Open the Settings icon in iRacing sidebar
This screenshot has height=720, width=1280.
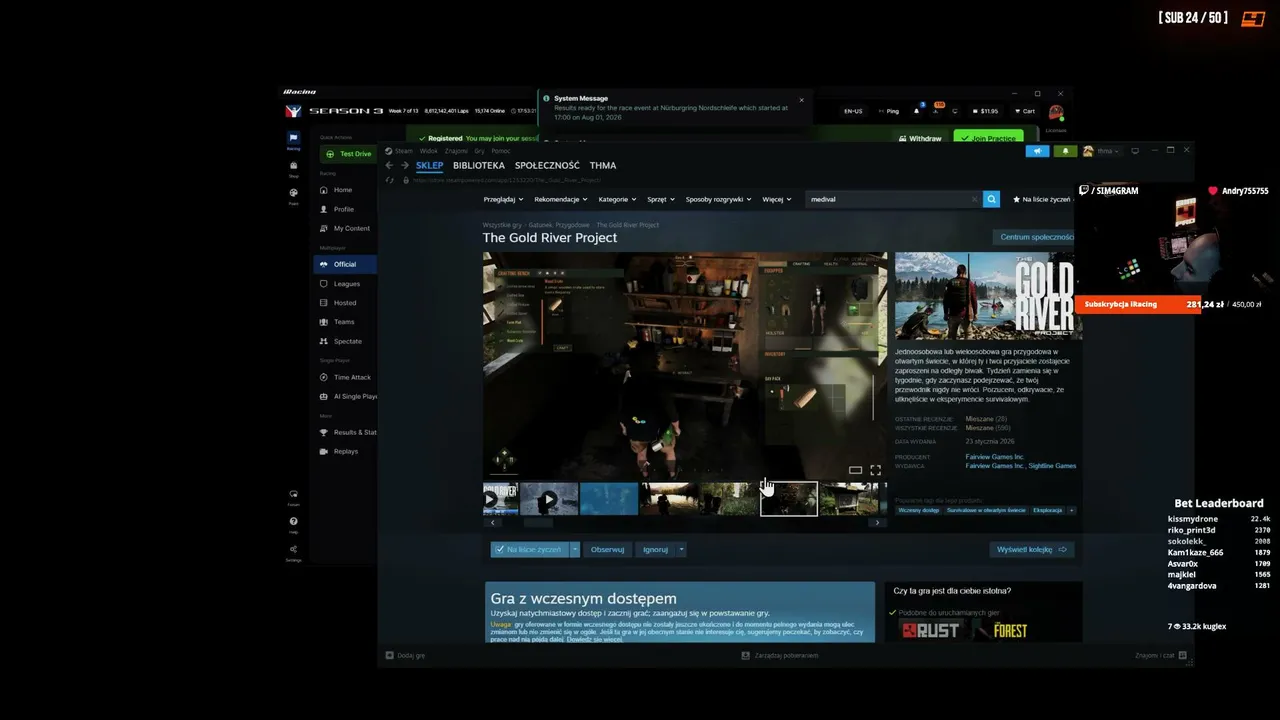point(293,551)
